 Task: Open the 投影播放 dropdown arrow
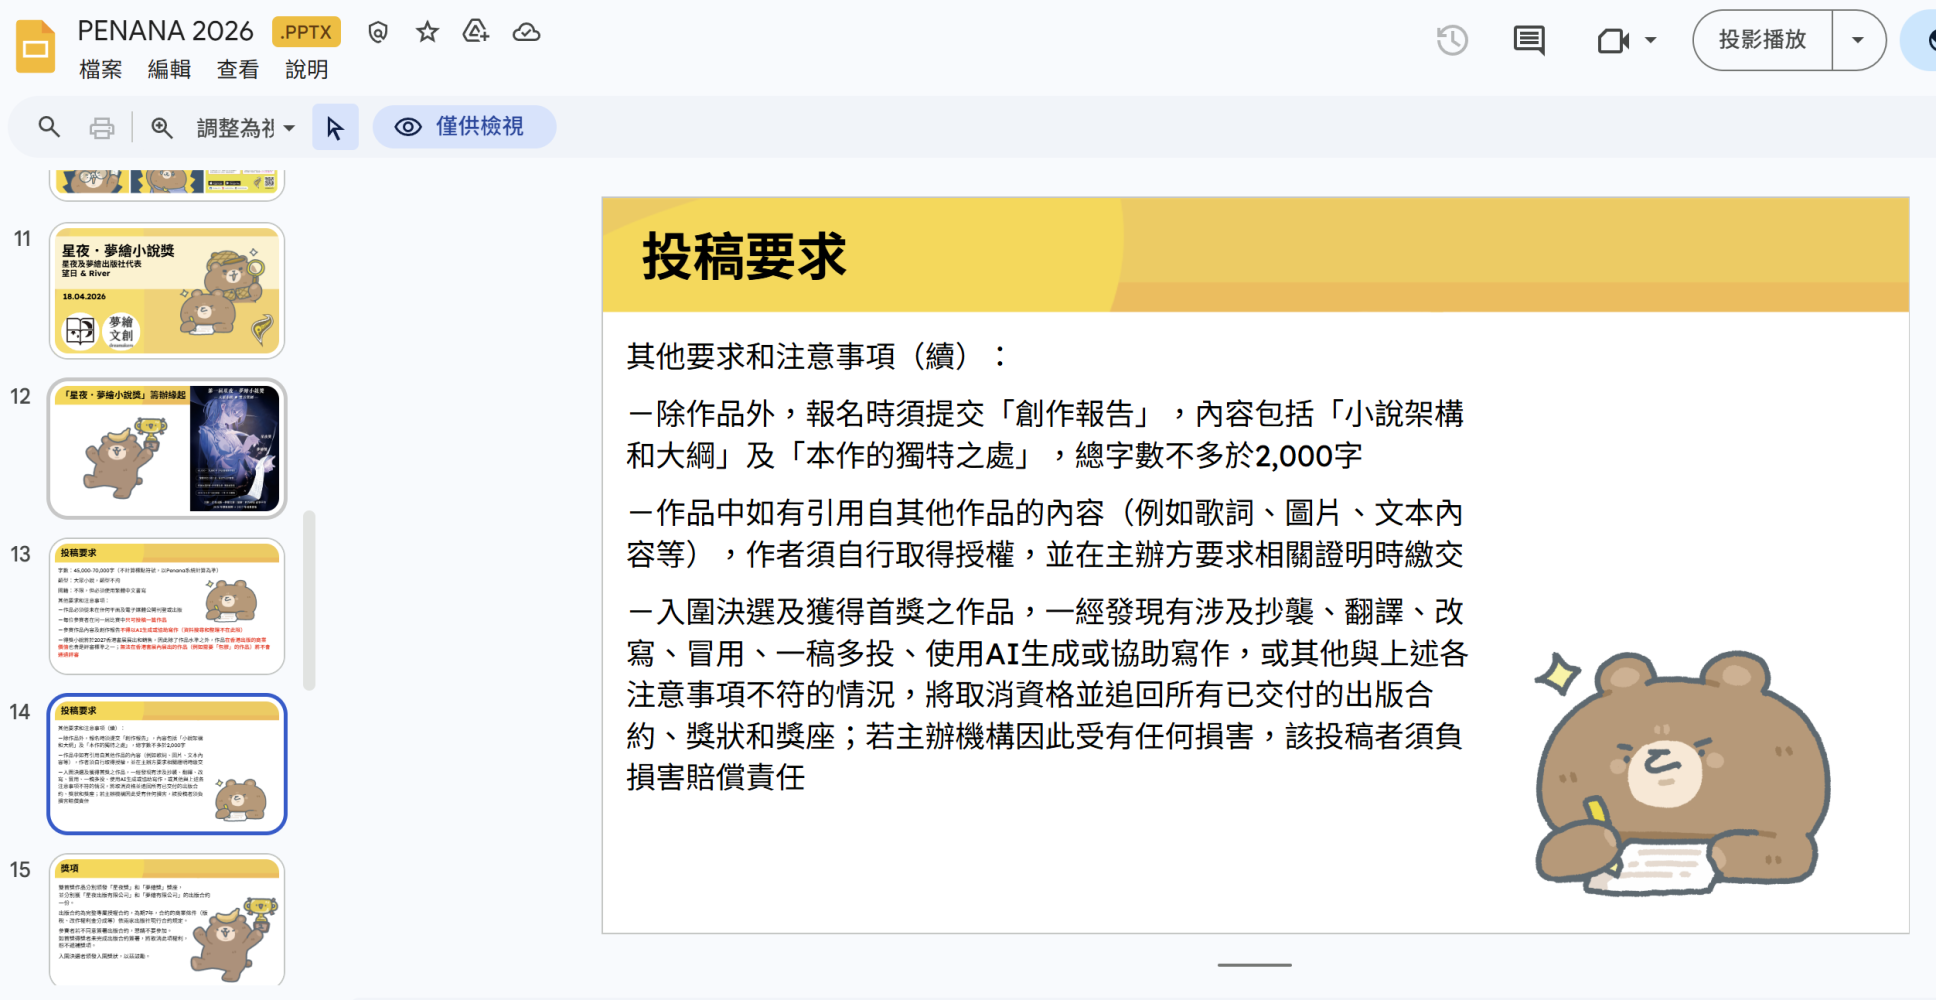[1858, 40]
